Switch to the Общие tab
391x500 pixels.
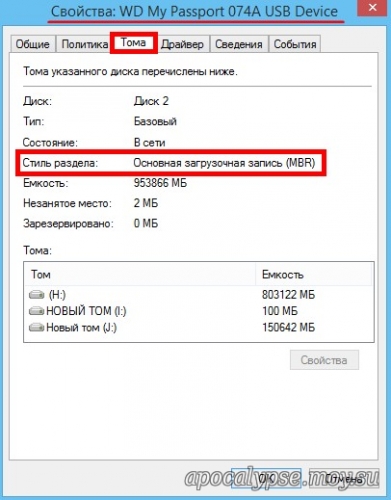pos(33,44)
